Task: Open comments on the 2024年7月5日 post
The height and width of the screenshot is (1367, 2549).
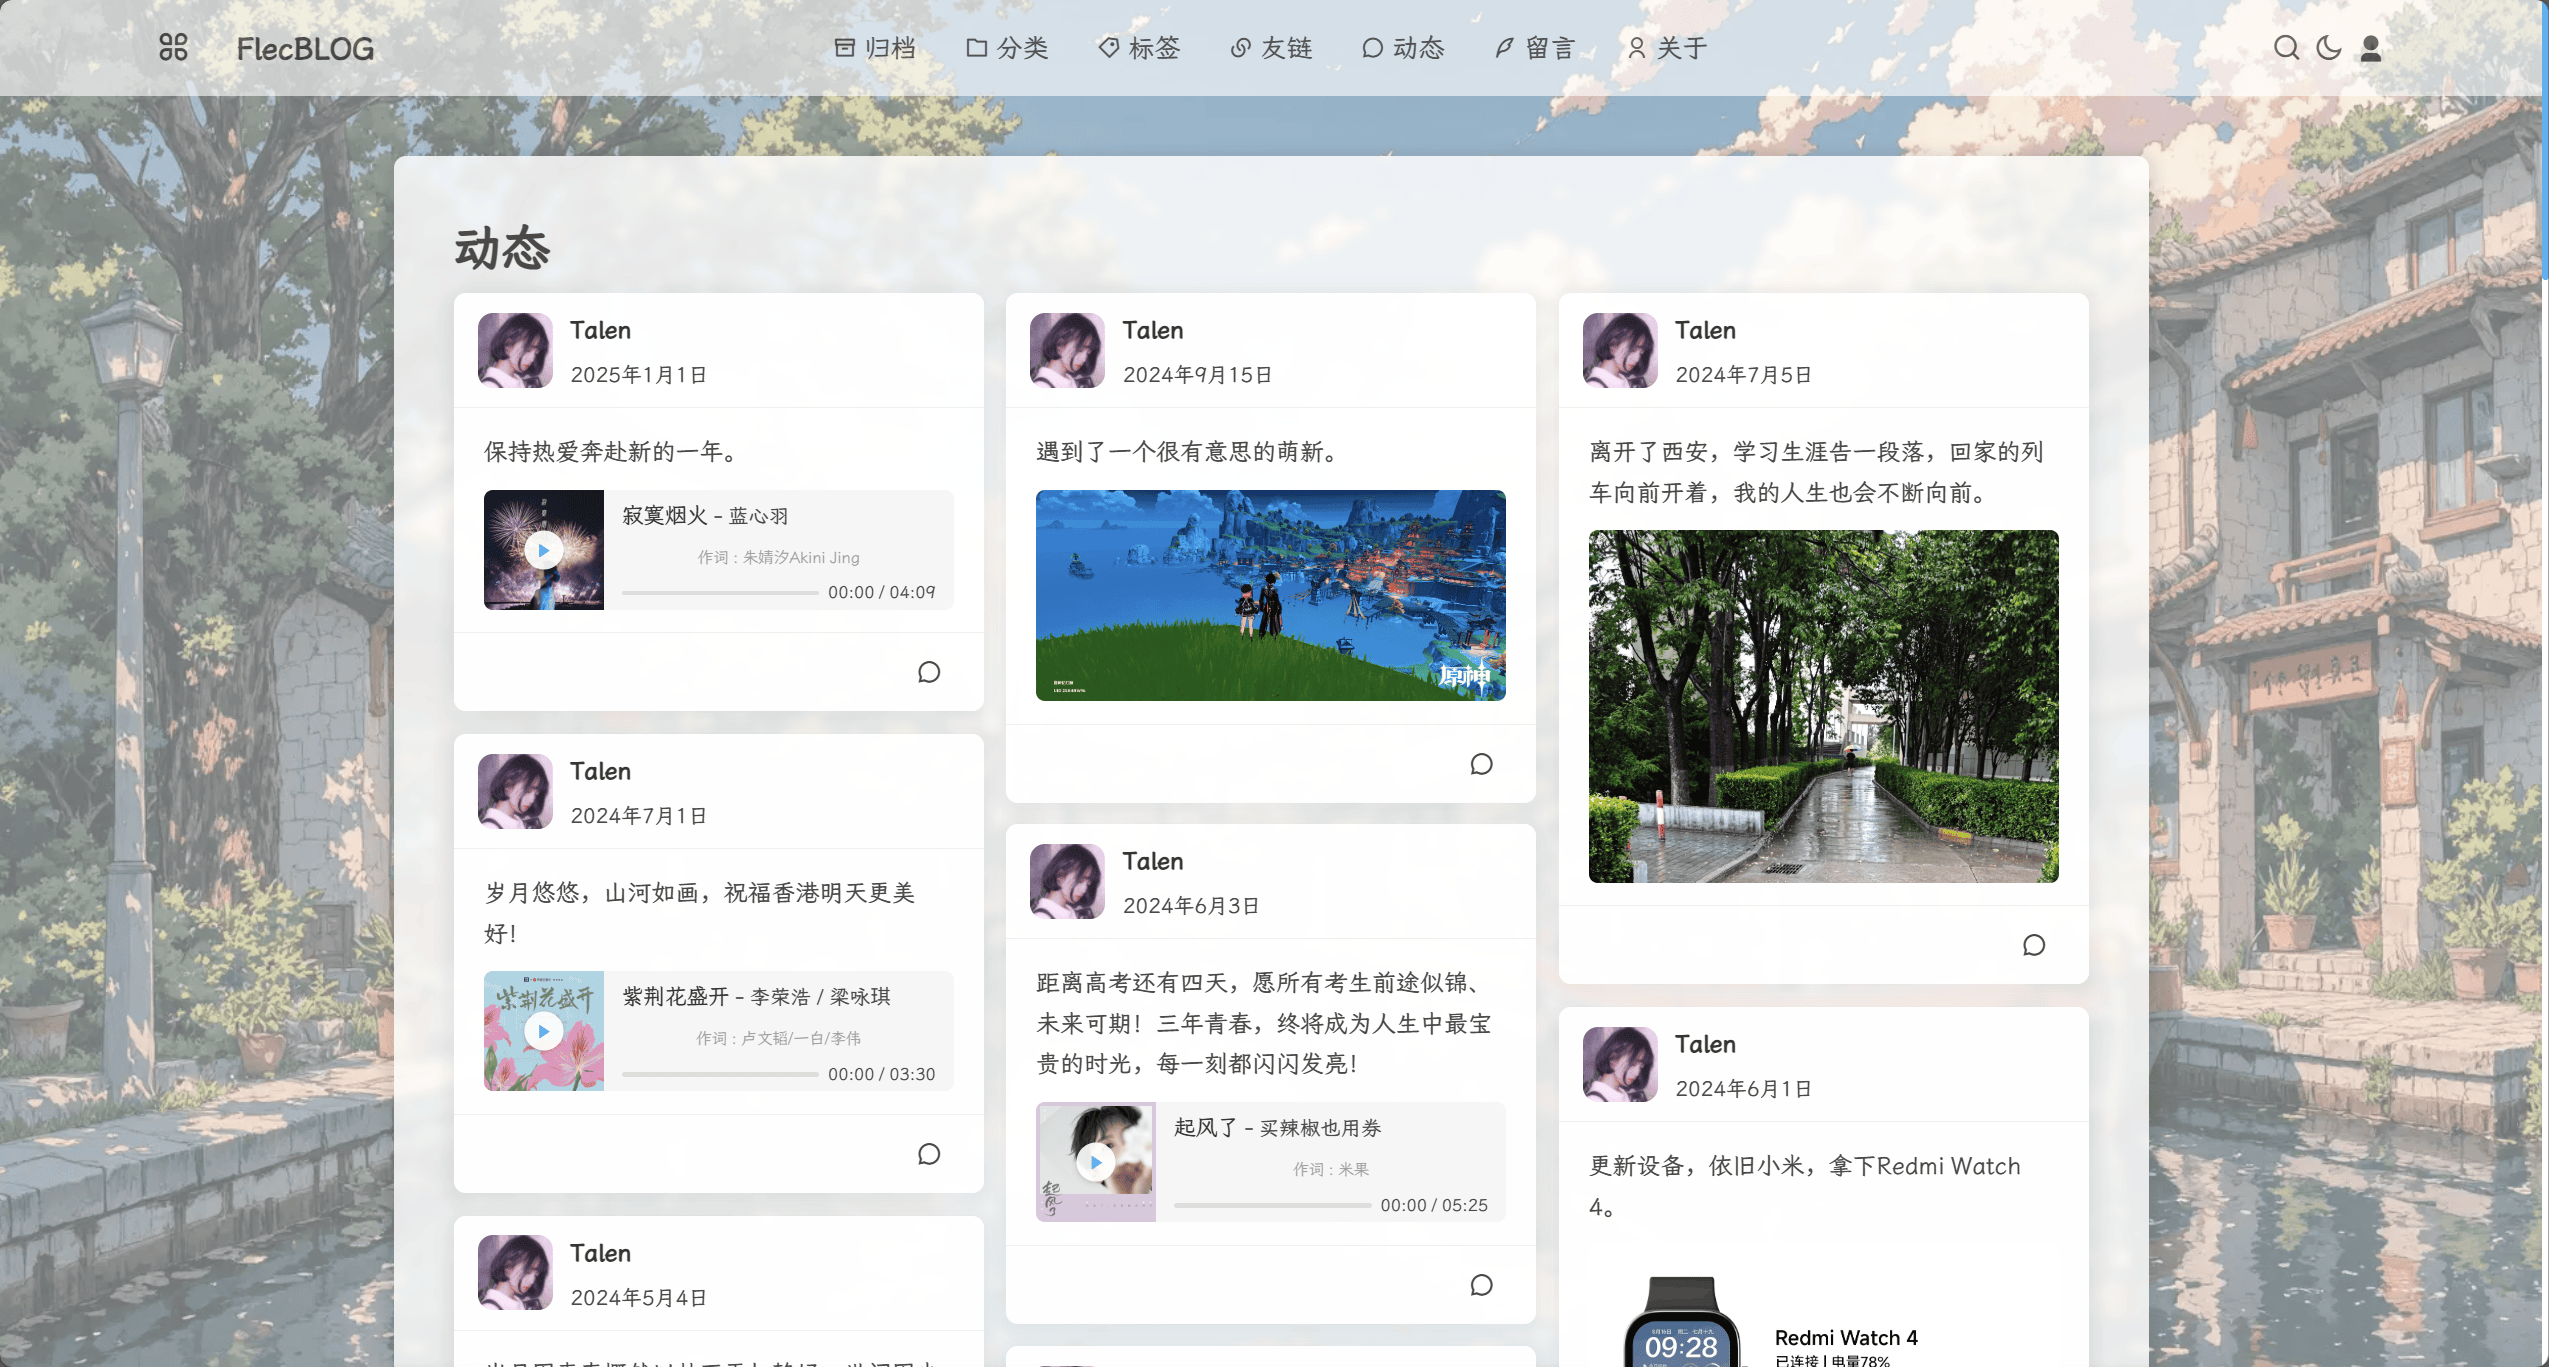Action: (2034, 945)
